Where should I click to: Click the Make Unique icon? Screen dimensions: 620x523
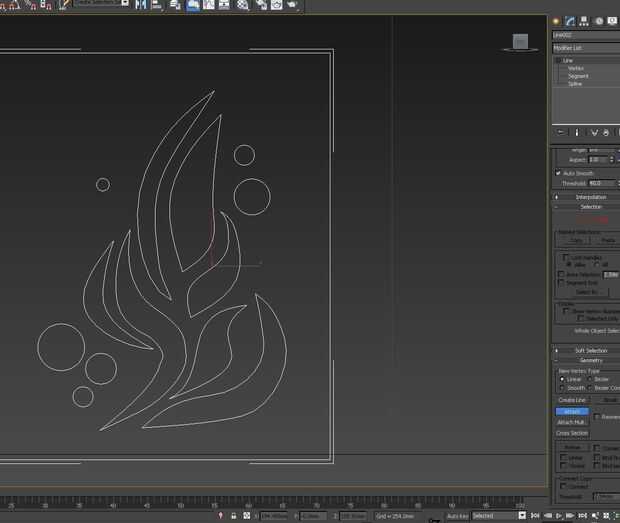[x=594, y=132]
